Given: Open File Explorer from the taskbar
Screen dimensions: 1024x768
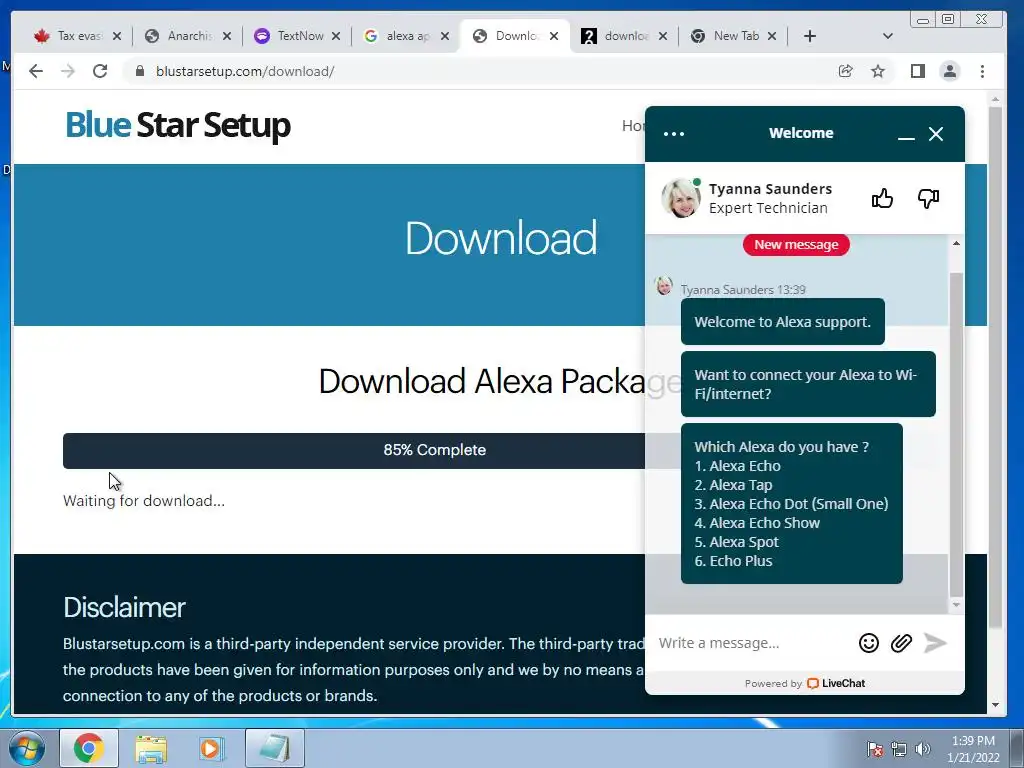Looking at the screenshot, I should coord(152,748).
